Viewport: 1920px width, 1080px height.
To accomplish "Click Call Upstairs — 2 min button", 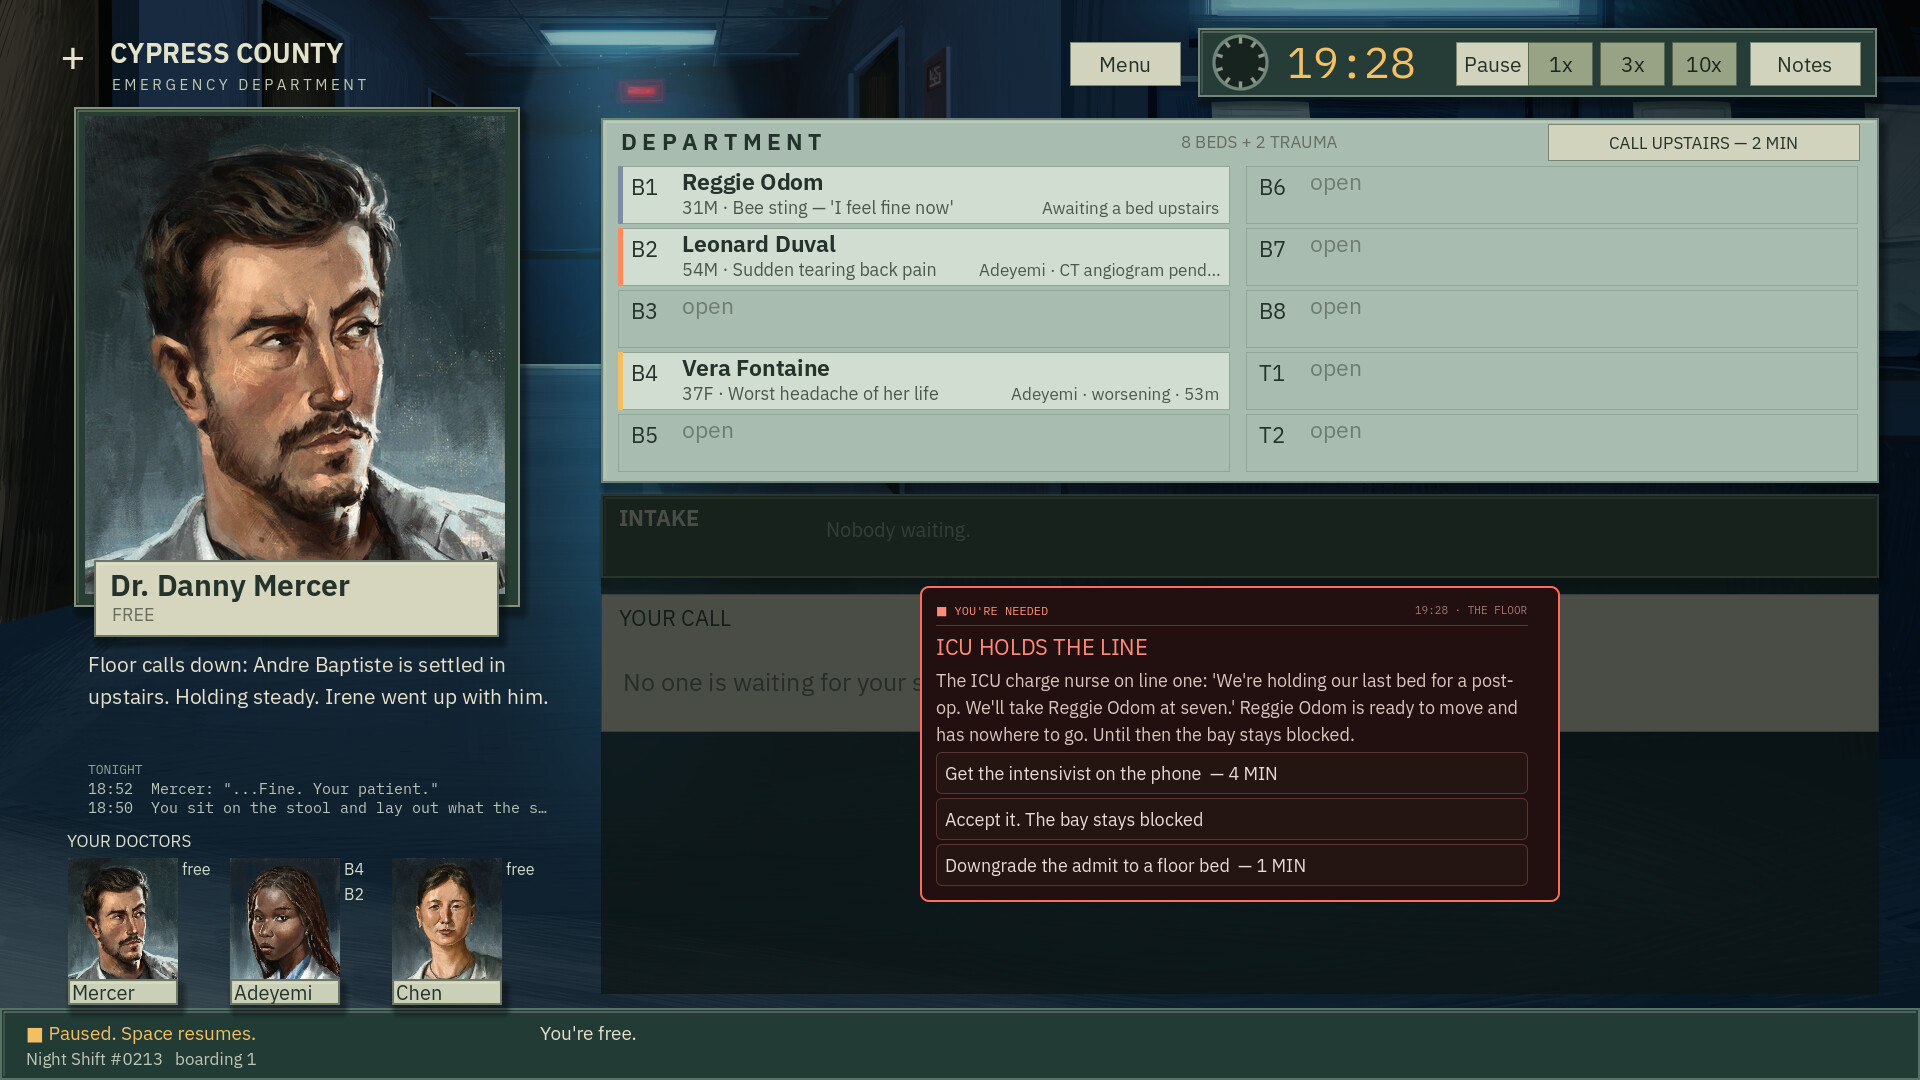I will pos(1703,143).
